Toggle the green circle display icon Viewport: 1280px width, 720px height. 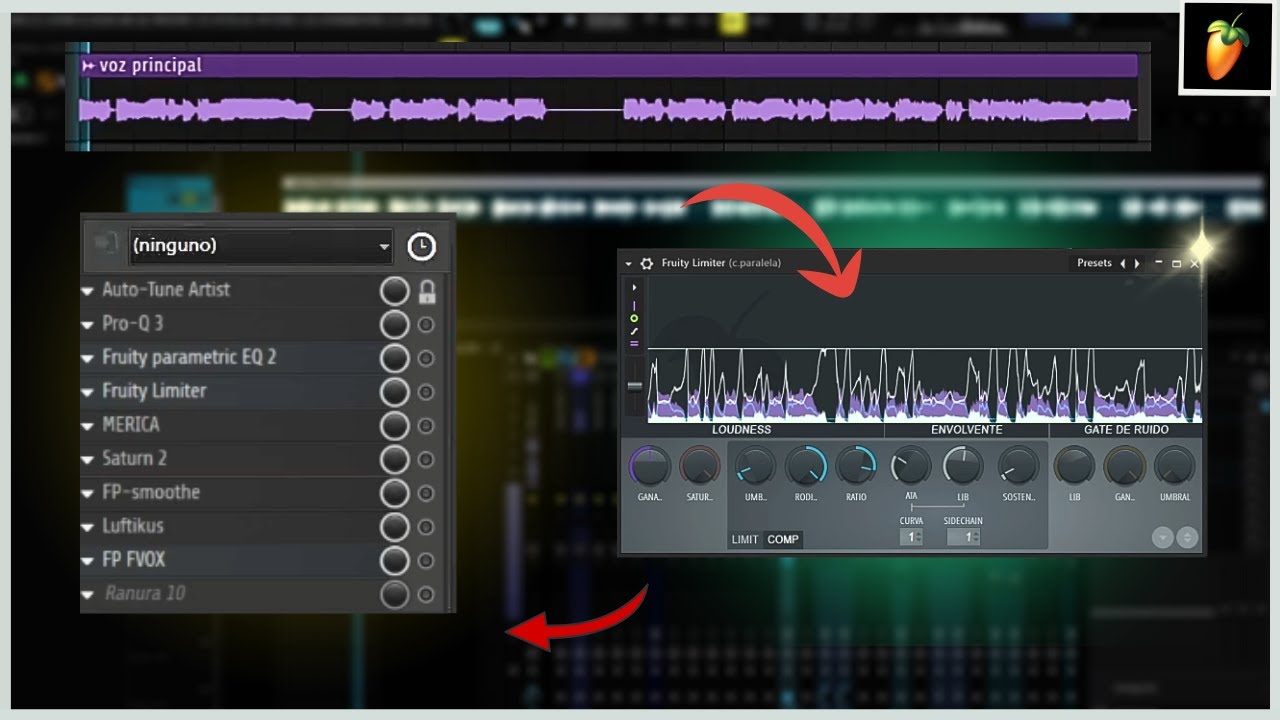click(x=634, y=318)
